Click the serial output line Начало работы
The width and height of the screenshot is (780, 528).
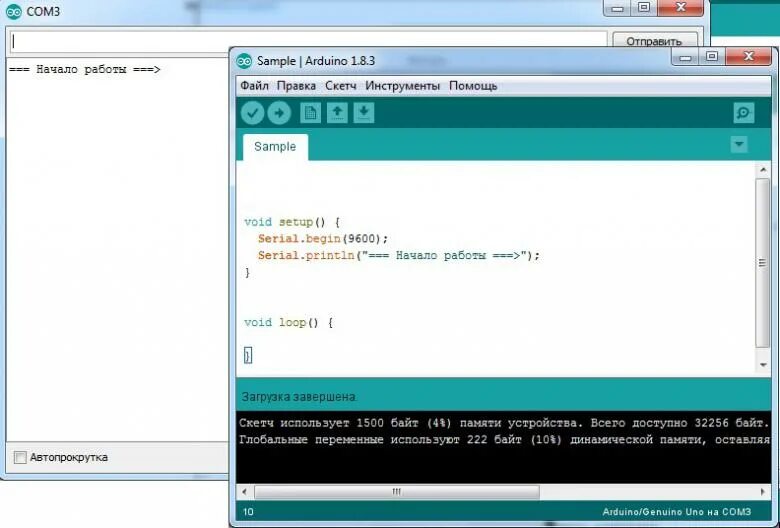pyautogui.click(x=85, y=69)
